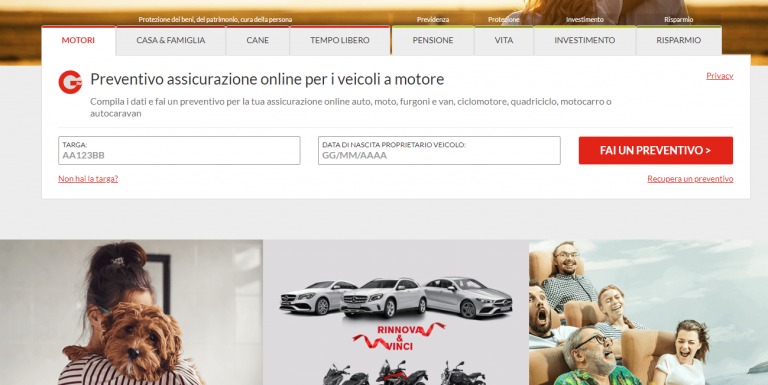Click the 'Non hai la targa?' link
This screenshot has width=768, height=385.
pos(88,179)
